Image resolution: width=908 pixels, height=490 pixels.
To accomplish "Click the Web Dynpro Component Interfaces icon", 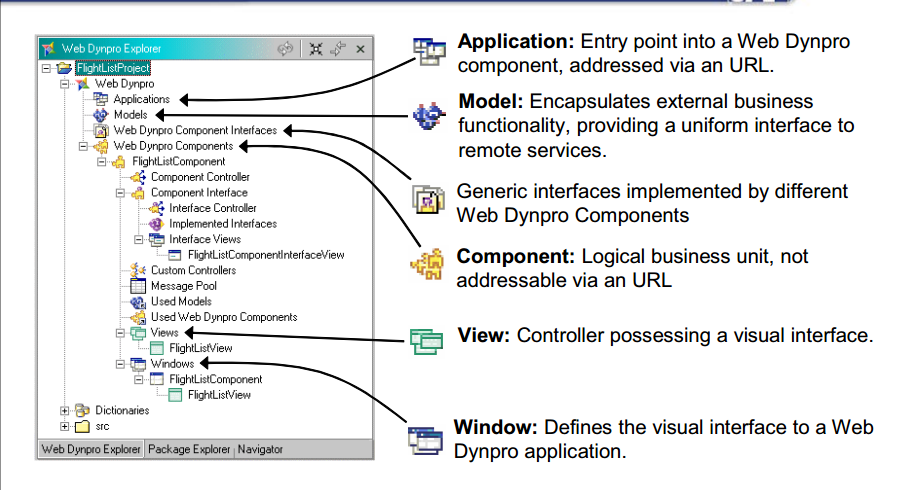I will coord(101,130).
